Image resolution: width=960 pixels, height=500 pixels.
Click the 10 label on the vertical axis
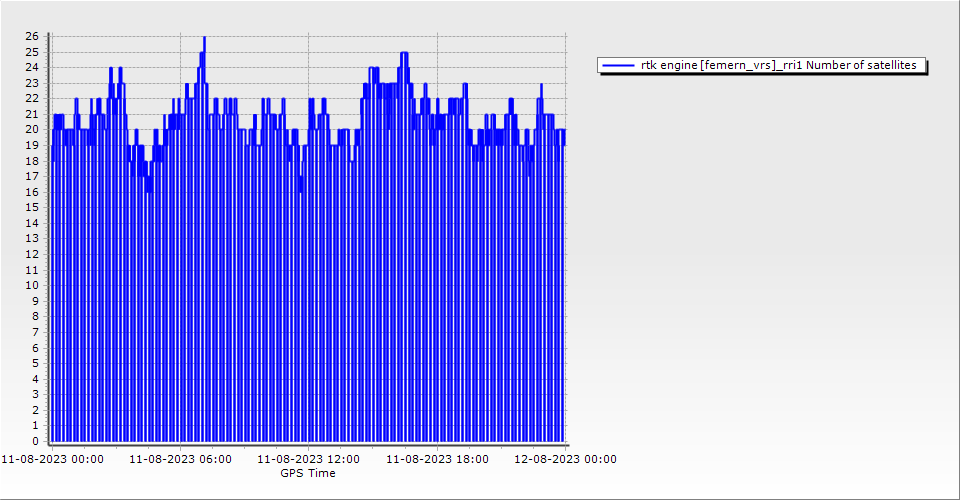coord(32,285)
